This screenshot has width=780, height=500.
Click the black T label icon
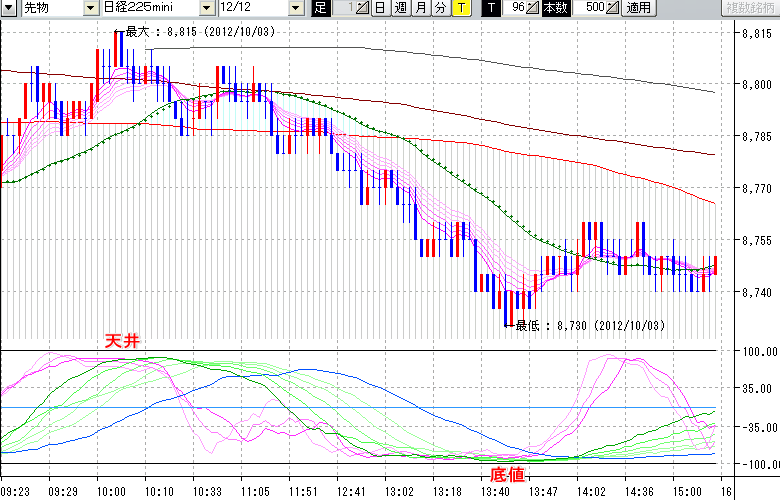click(x=490, y=8)
